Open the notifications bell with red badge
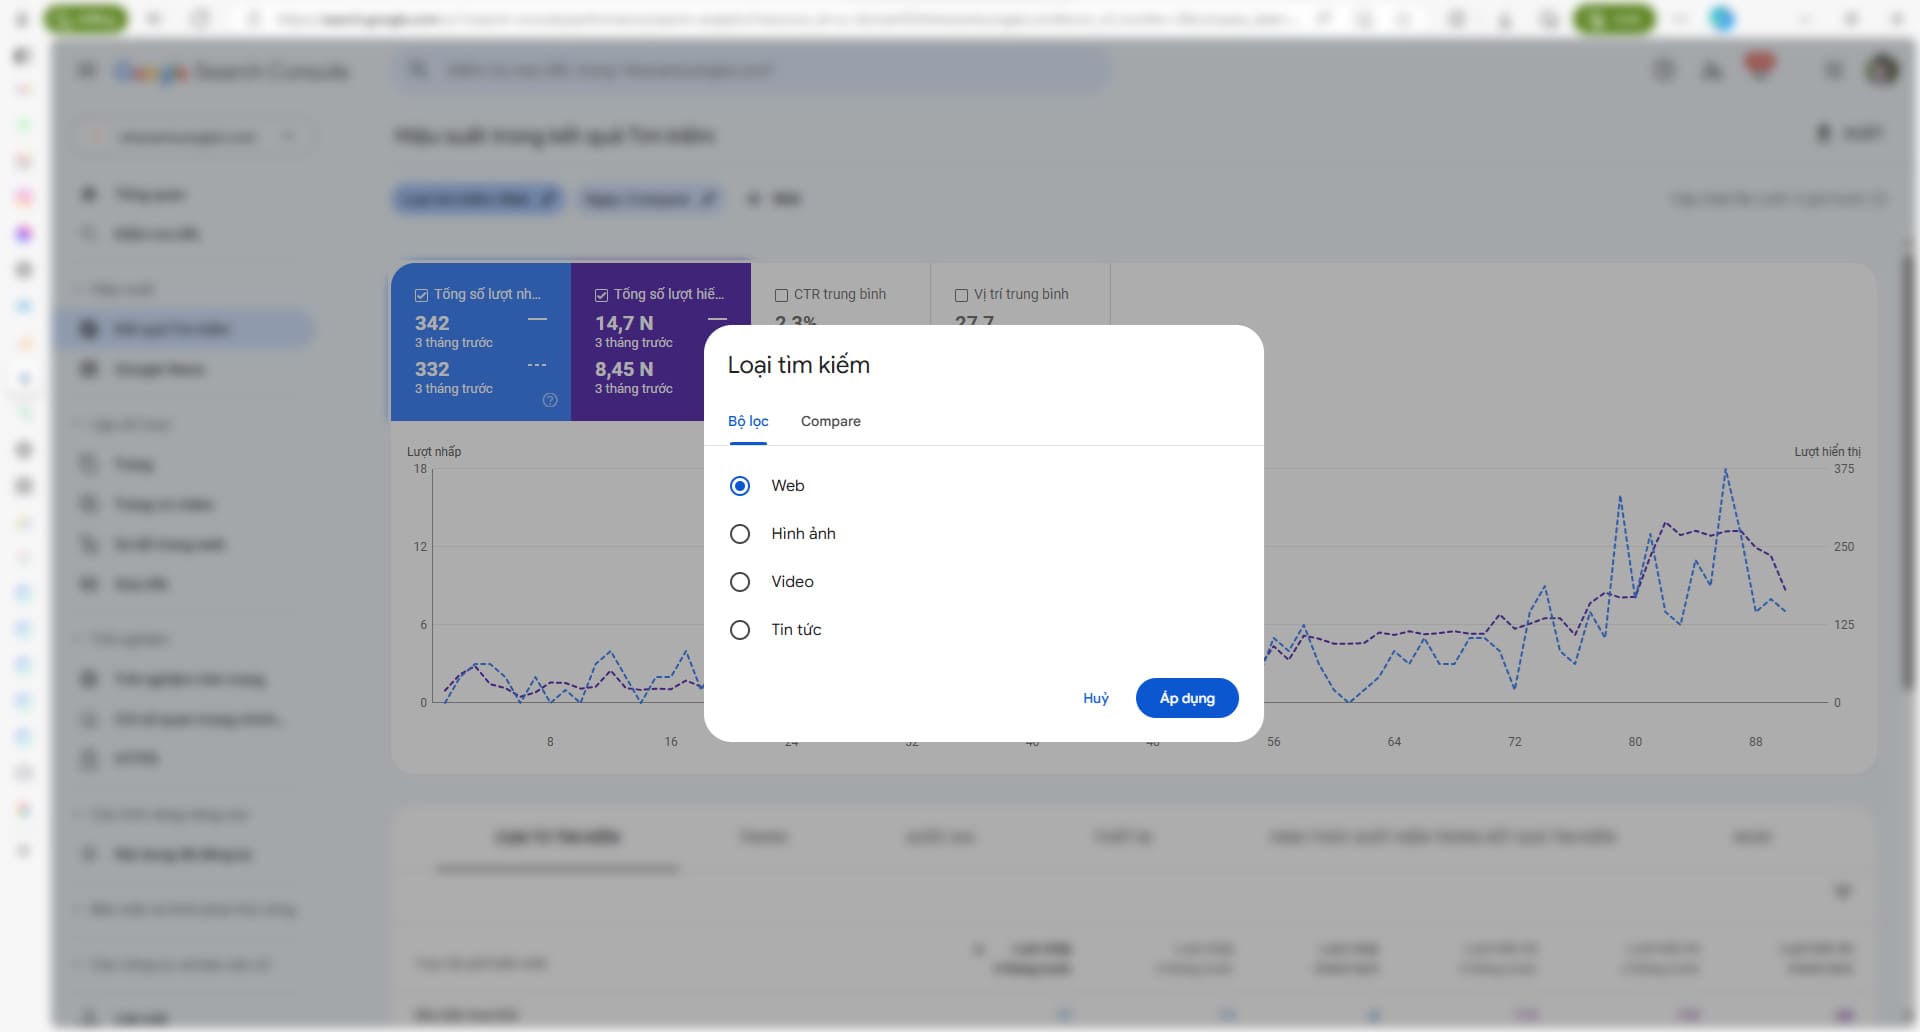The image size is (1920, 1032). click(x=1759, y=67)
